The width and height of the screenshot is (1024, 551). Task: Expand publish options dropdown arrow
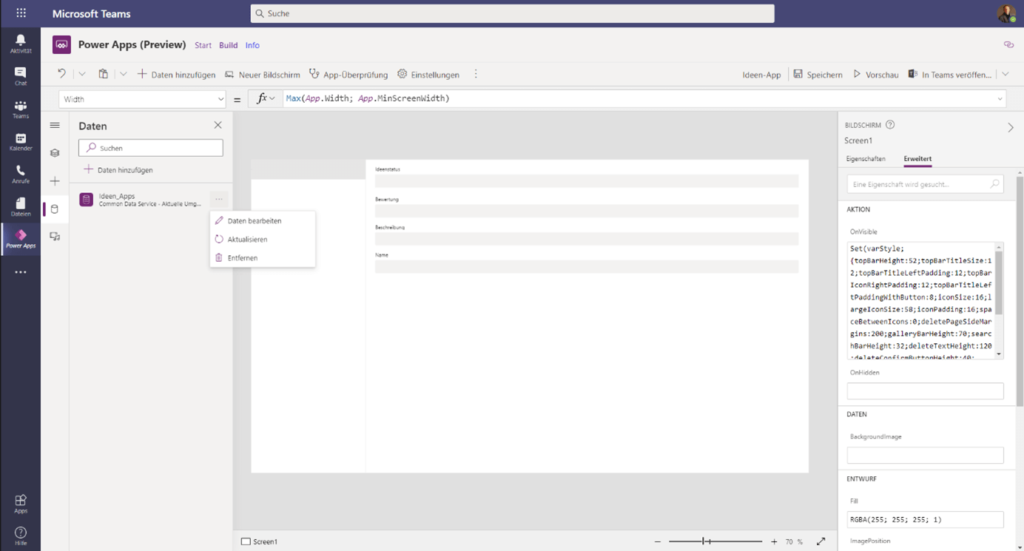pyautogui.click(x=1006, y=74)
